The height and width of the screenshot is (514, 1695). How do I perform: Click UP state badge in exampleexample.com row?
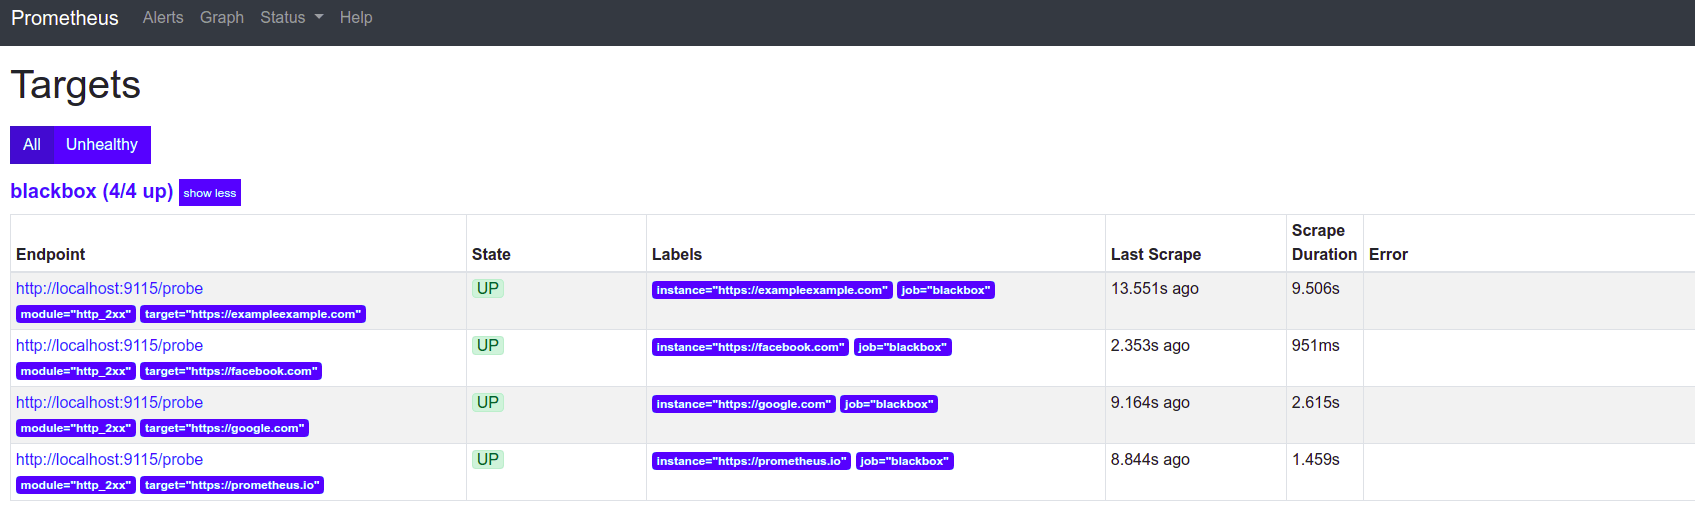point(488,288)
